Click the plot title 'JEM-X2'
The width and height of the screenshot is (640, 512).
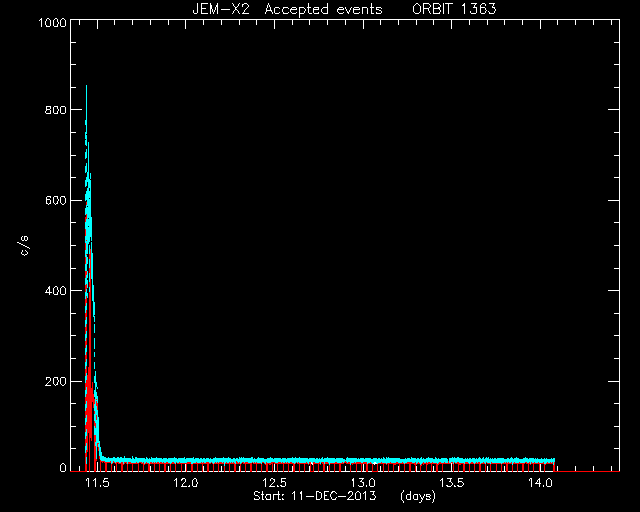[221, 9]
